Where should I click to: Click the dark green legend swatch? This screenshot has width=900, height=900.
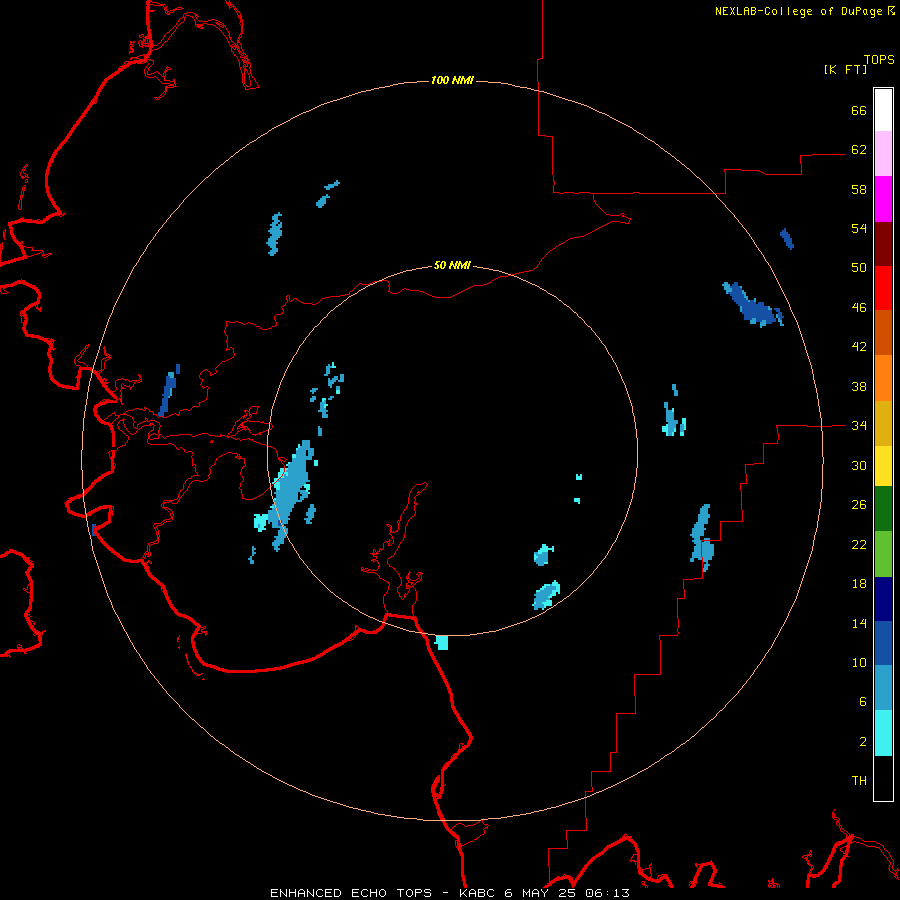[883, 509]
